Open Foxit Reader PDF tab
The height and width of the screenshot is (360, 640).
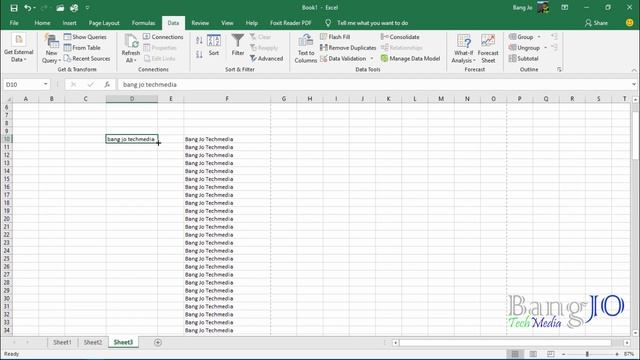(x=291, y=23)
